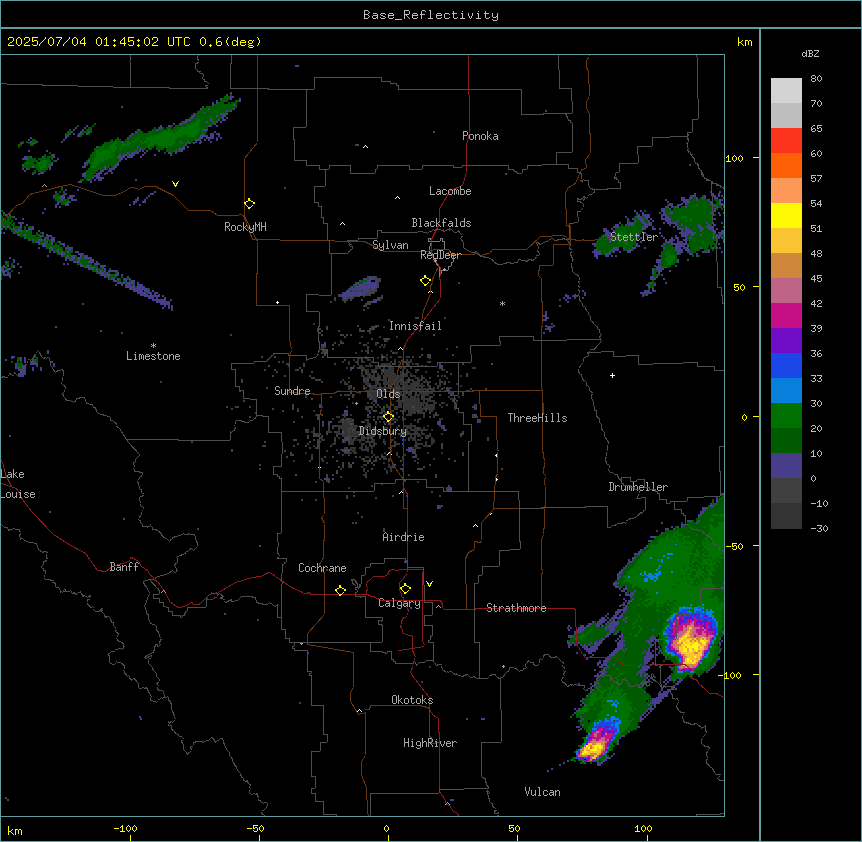Select the yellow V marker northwest of RockyMH

point(175,184)
